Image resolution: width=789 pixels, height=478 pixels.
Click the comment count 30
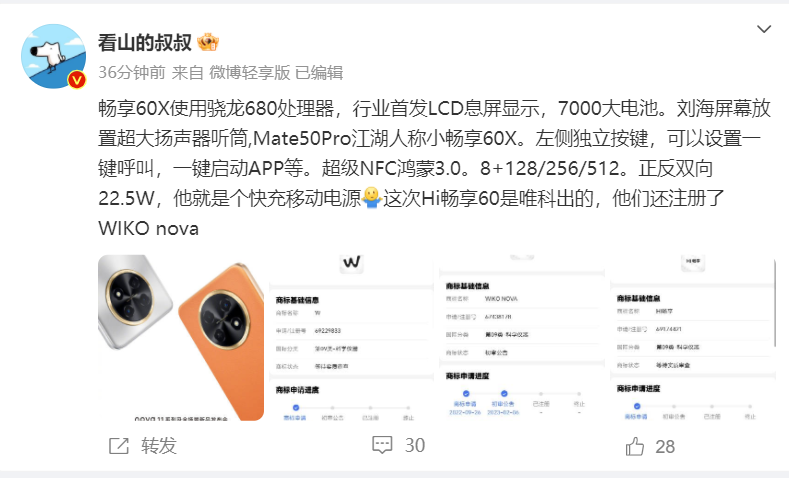[415, 445]
